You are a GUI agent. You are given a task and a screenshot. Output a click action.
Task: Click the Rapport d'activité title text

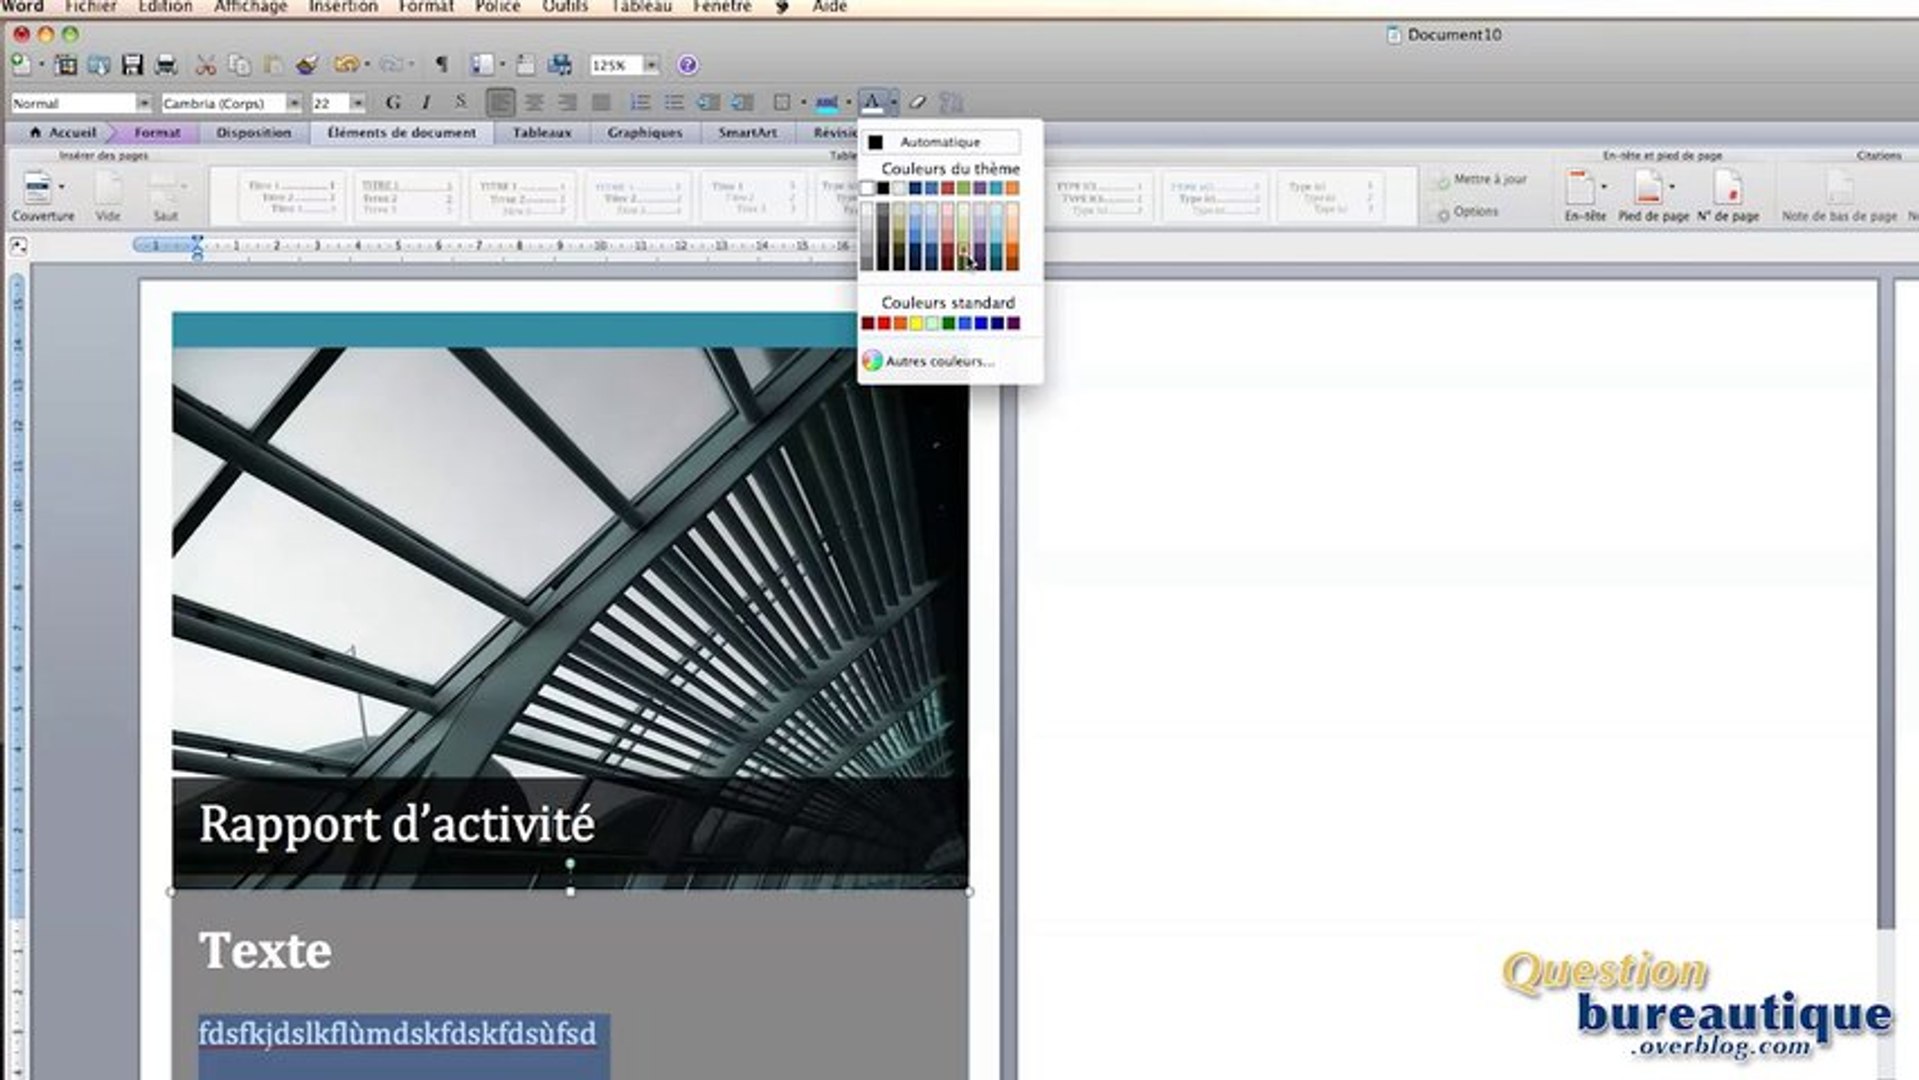tap(397, 826)
